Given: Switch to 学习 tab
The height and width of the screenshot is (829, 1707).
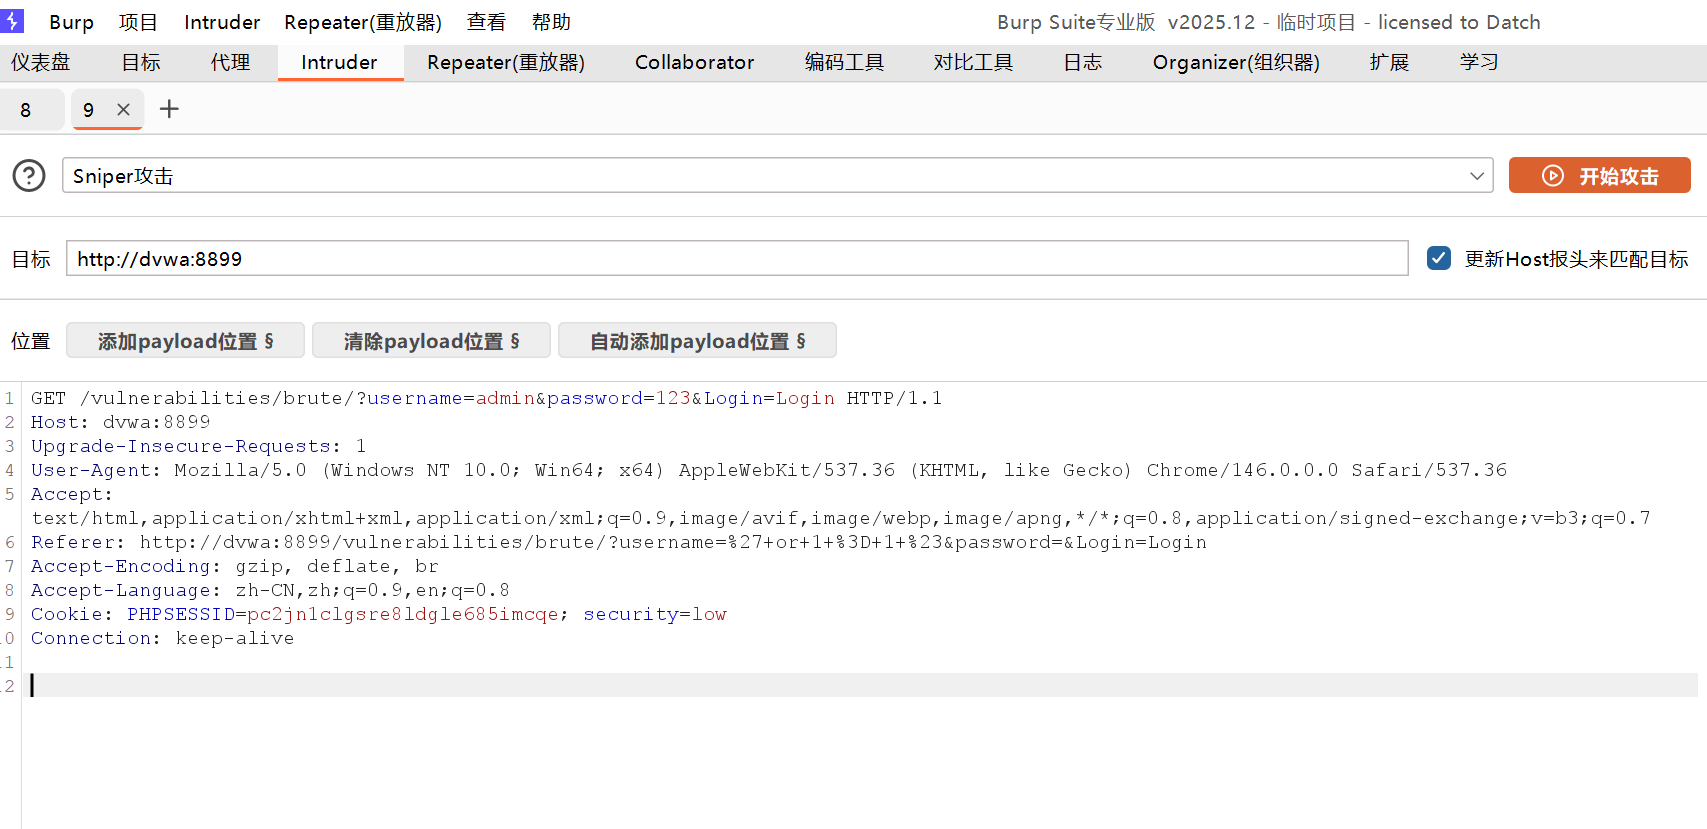Looking at the screenshot, I should pyautogui.click(x=1479, y=62).
